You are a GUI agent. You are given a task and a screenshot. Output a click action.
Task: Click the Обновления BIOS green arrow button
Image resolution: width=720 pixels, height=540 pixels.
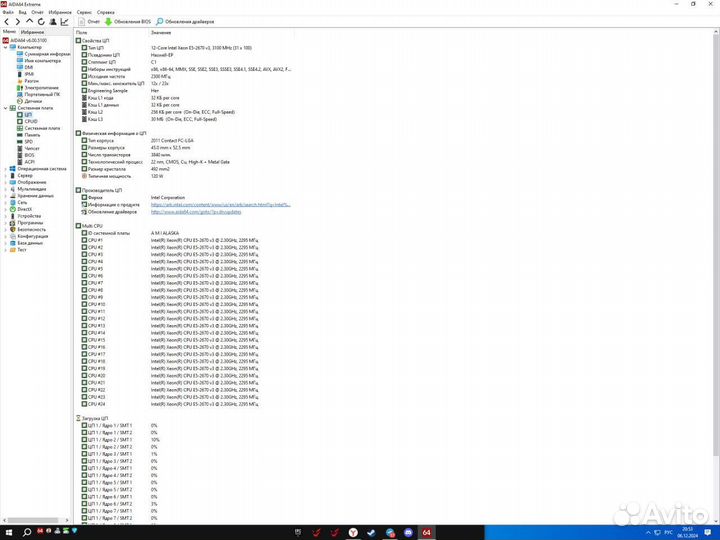point(128,22)
